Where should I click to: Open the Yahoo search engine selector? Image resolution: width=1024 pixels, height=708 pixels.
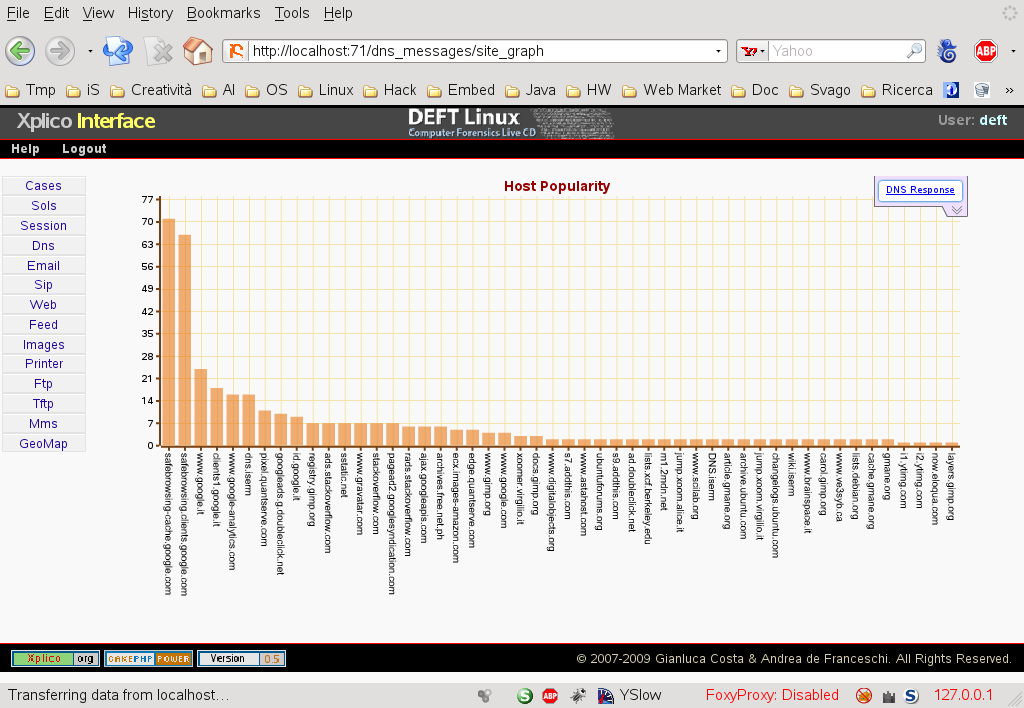pyautogui.click(x=752, y=51)
